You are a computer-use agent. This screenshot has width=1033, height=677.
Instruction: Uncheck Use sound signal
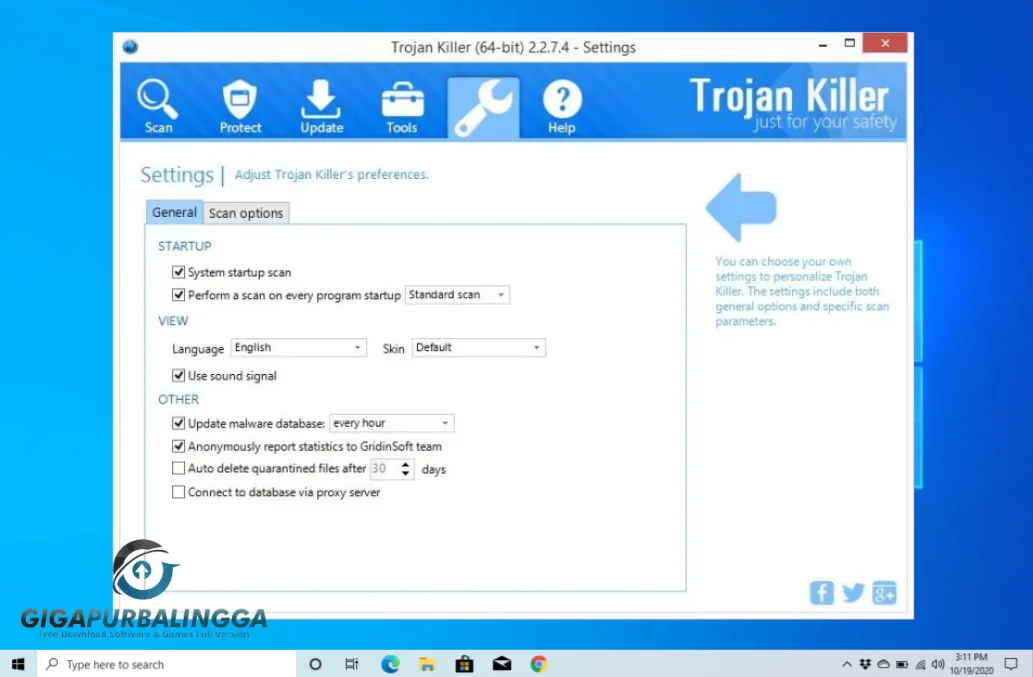[x=178, y=375]
